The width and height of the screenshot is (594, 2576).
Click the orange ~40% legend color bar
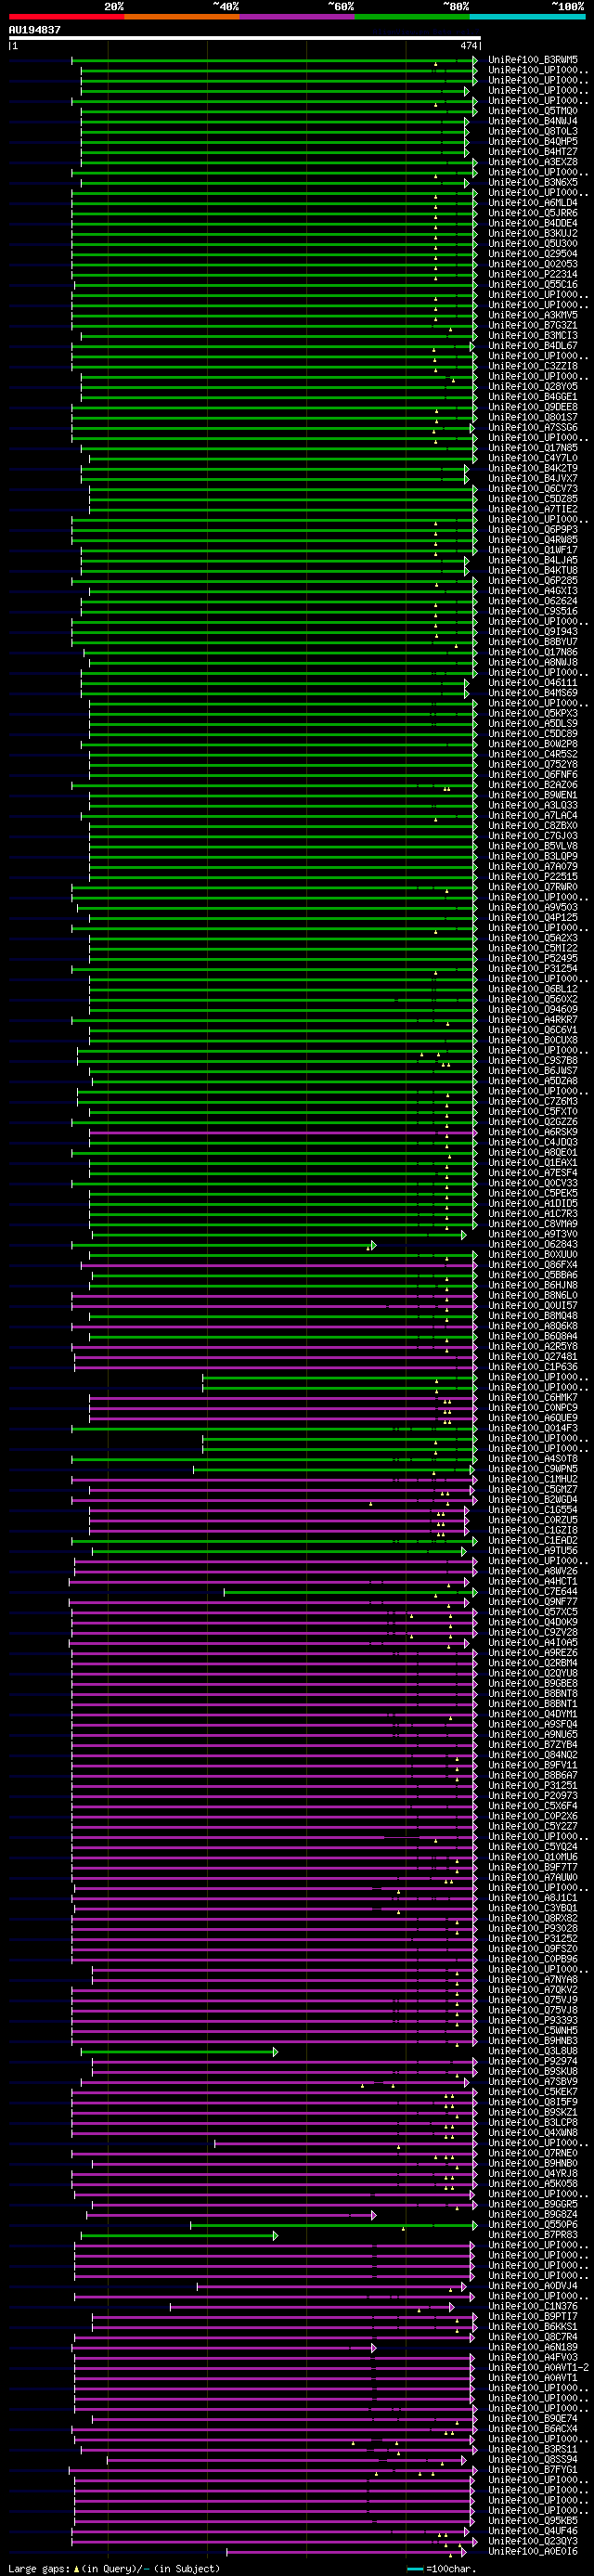pos(182,17)
